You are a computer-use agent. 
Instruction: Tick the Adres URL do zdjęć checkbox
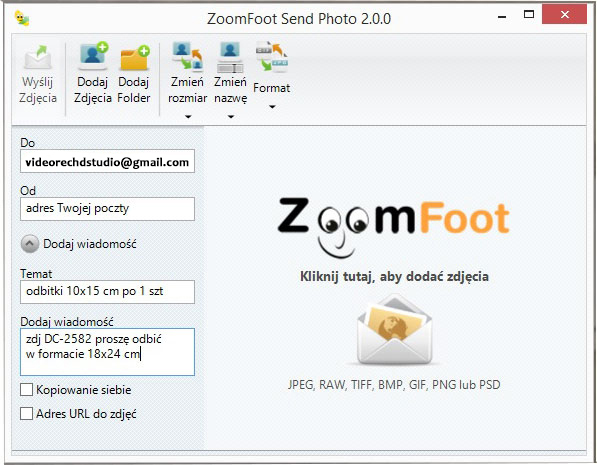tap(26, 414)
